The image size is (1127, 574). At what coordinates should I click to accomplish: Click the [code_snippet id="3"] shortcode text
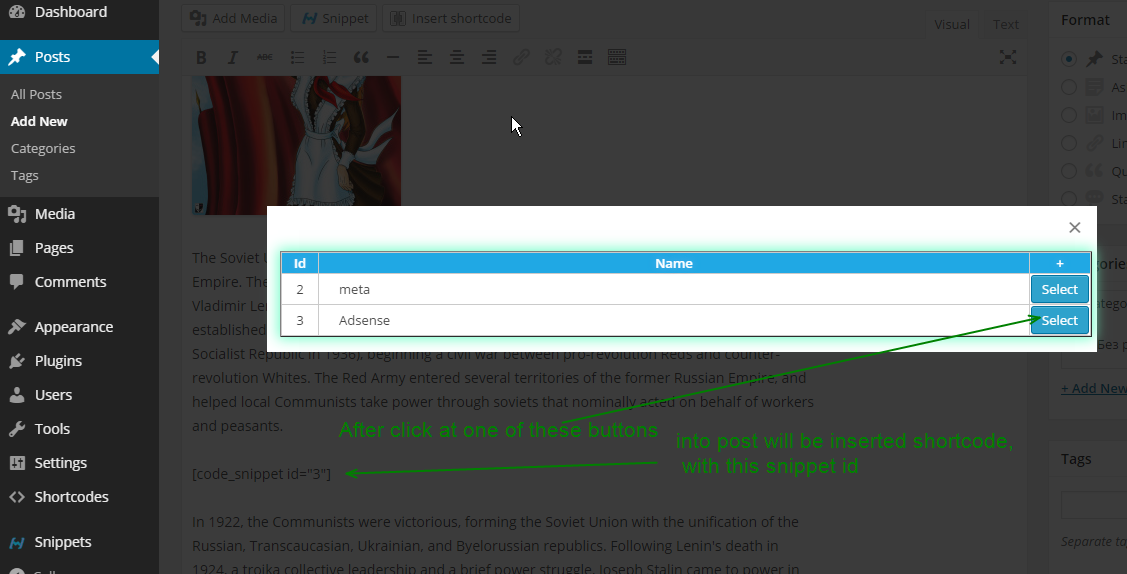(262, 474)
